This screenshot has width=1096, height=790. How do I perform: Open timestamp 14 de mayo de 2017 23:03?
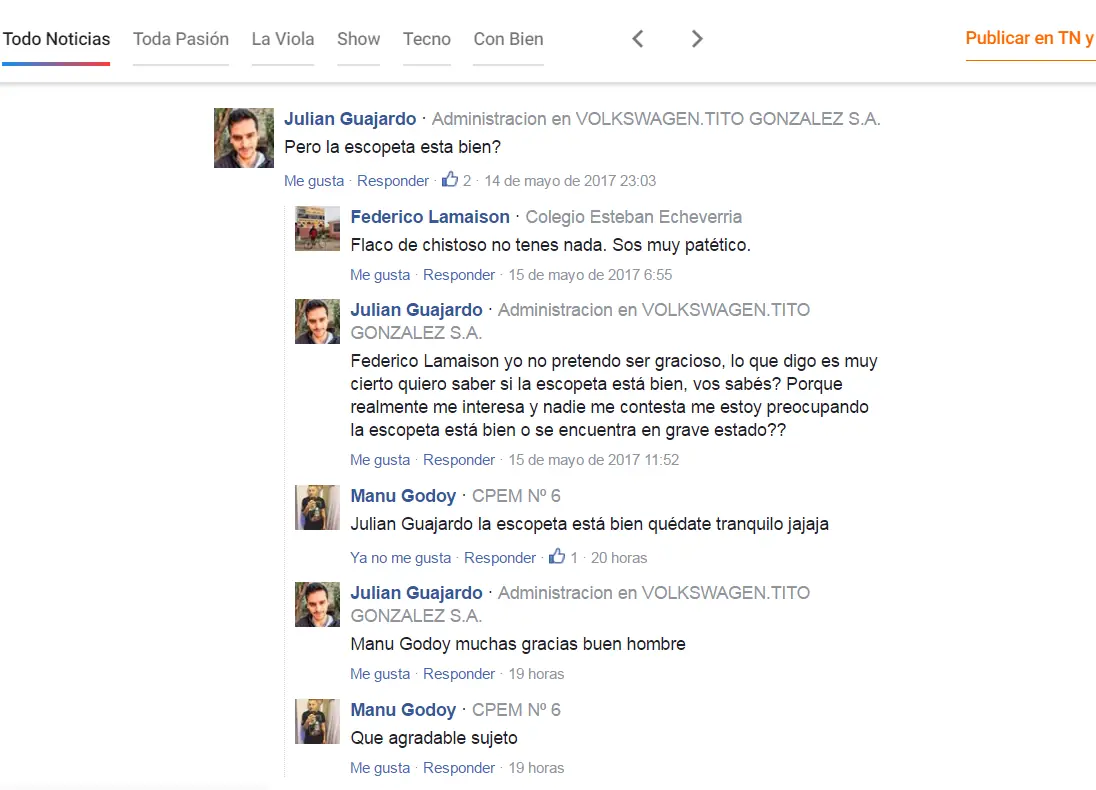(570, 181)
